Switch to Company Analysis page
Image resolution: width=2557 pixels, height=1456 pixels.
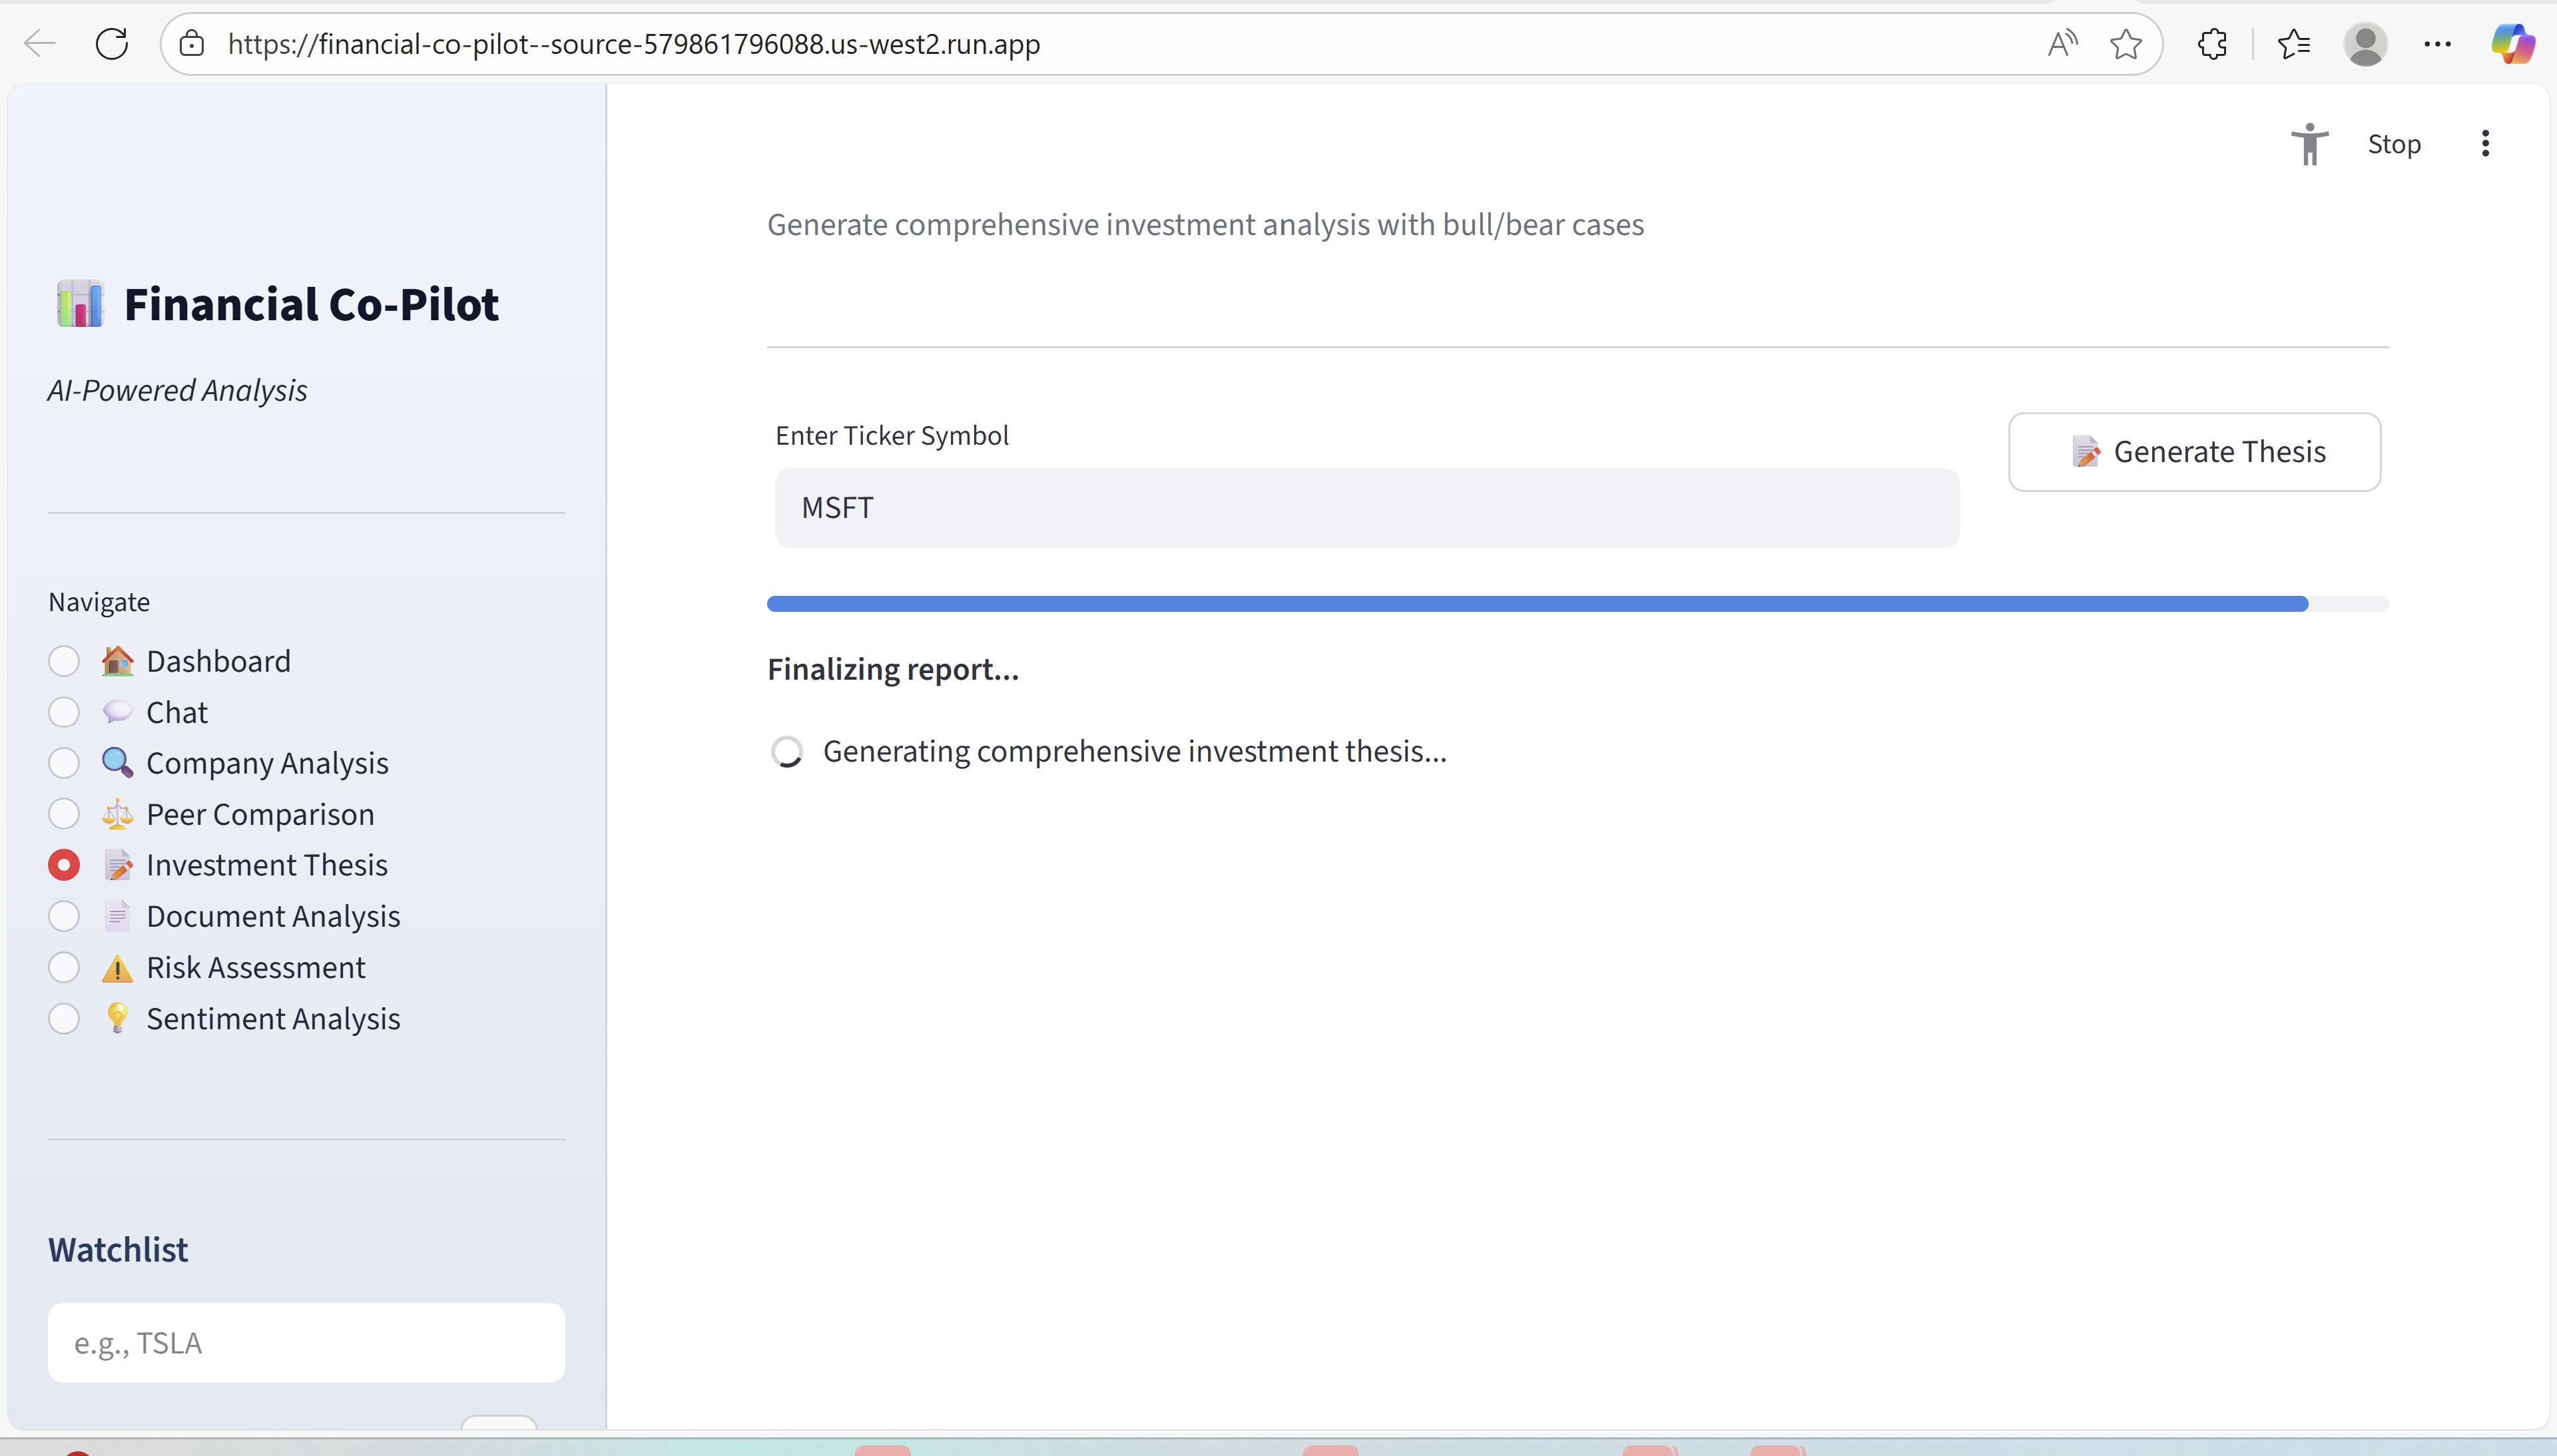tap(64, 763)
